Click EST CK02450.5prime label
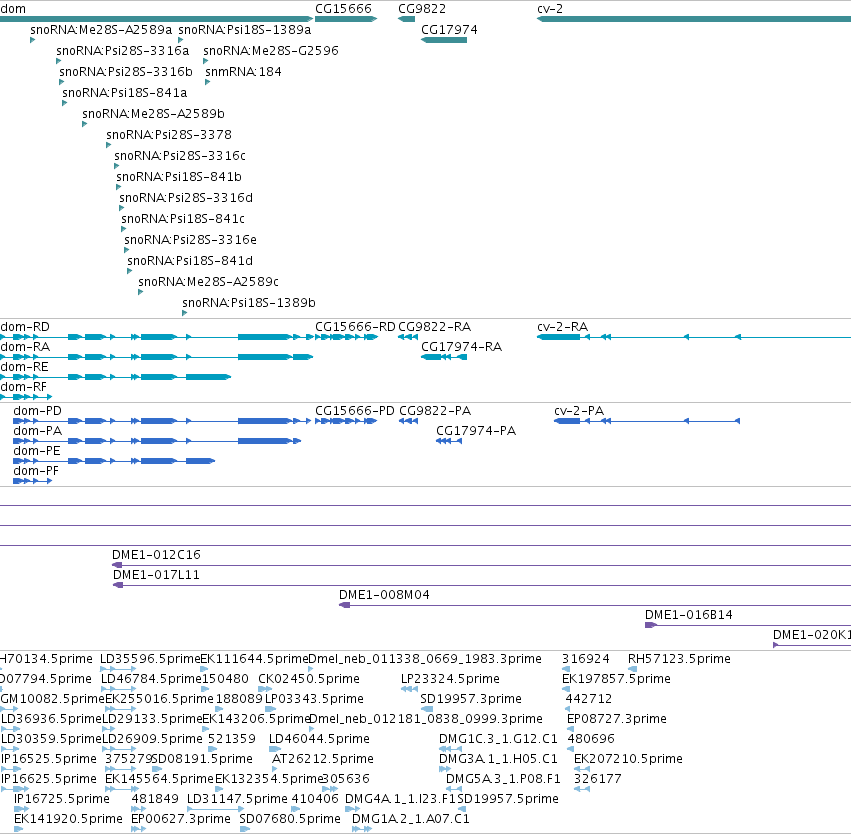This screenshot has width=851, height=834. pyautogui.click(x=309, y=679)
